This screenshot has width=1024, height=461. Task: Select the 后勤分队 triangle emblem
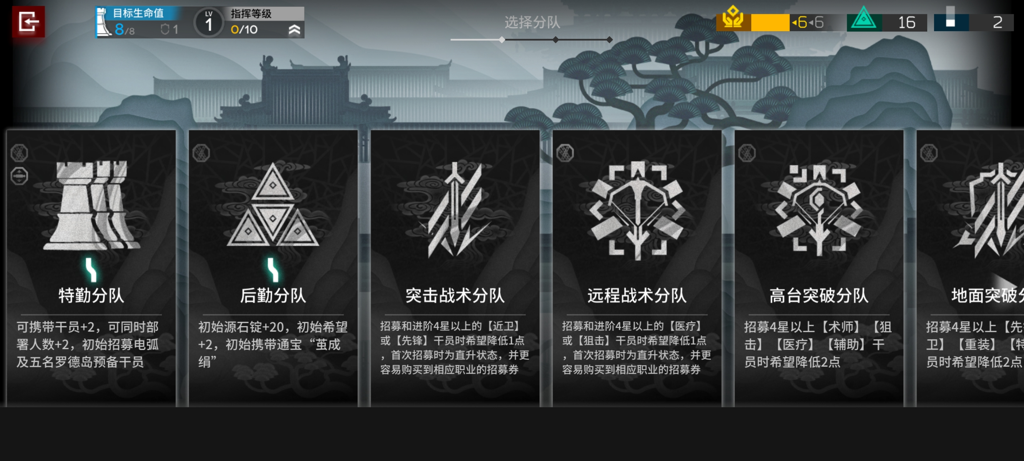point(272,205)
